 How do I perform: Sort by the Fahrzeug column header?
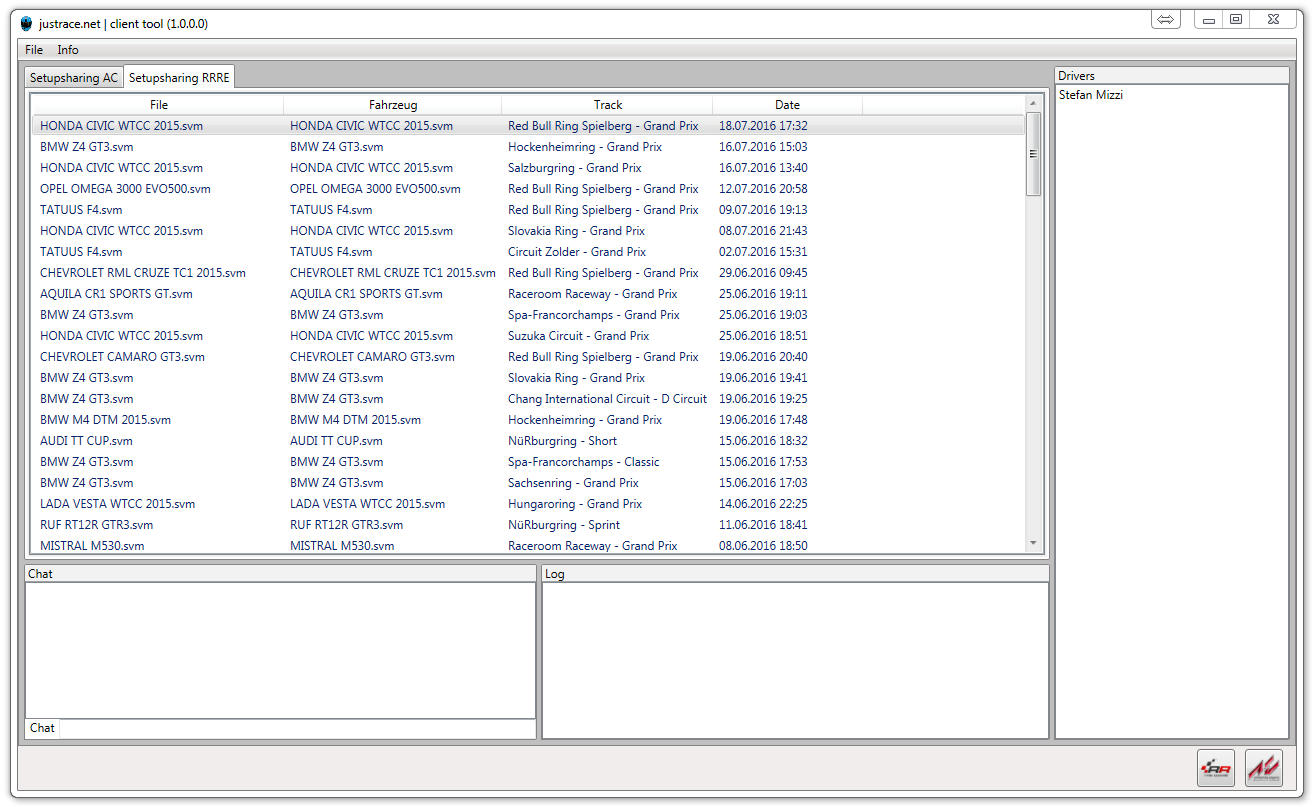[x=393, y=104]
